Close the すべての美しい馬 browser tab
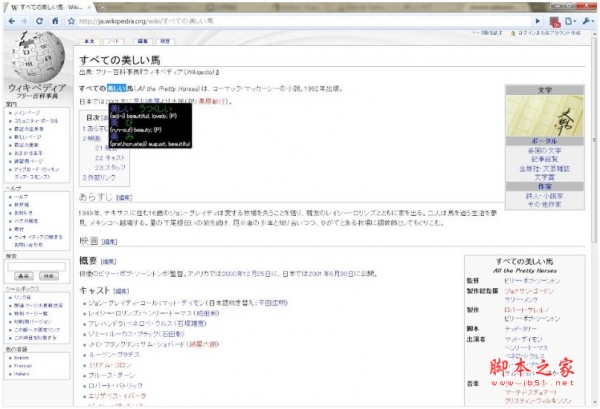600x409 pixels. pos(89,7)
